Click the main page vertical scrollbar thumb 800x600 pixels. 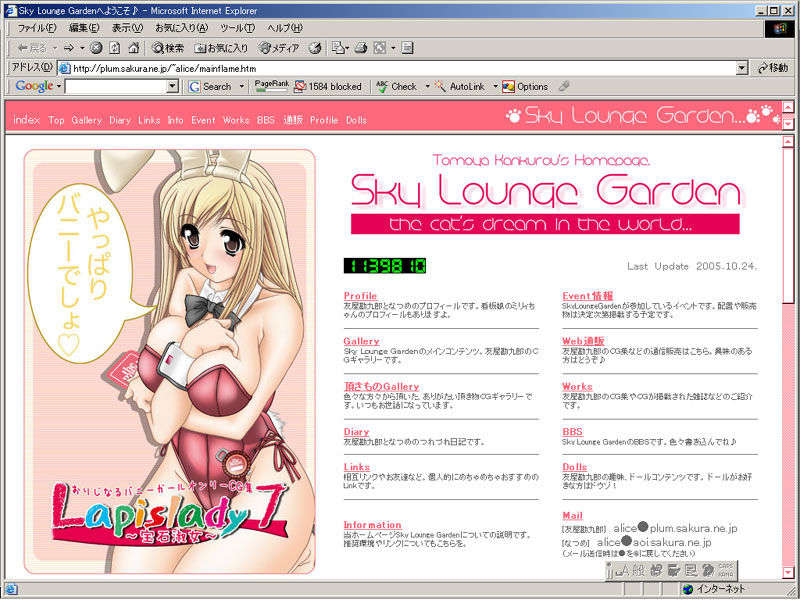[x=788, y=226]
